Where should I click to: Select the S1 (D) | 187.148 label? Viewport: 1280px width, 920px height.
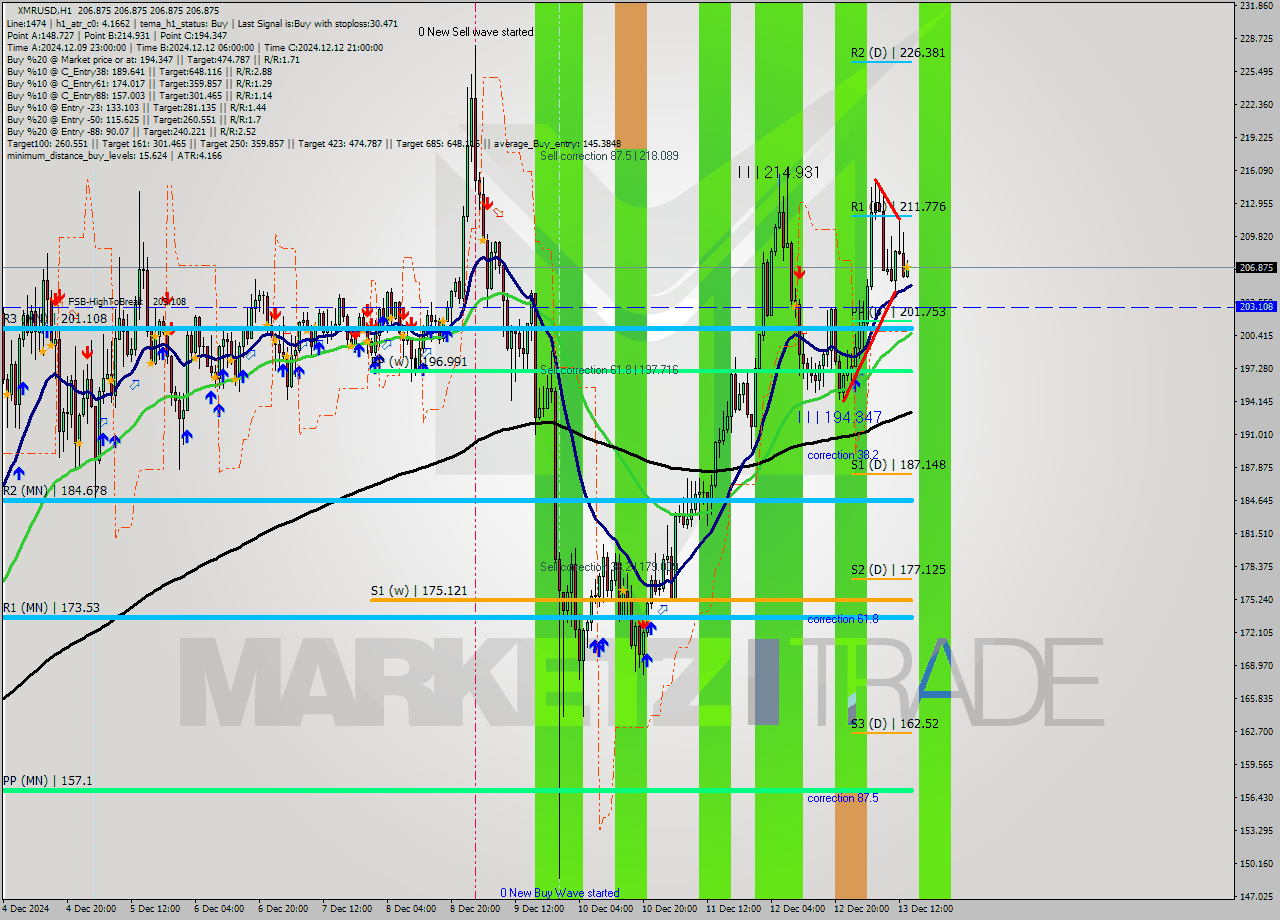[x=898, y=465]
